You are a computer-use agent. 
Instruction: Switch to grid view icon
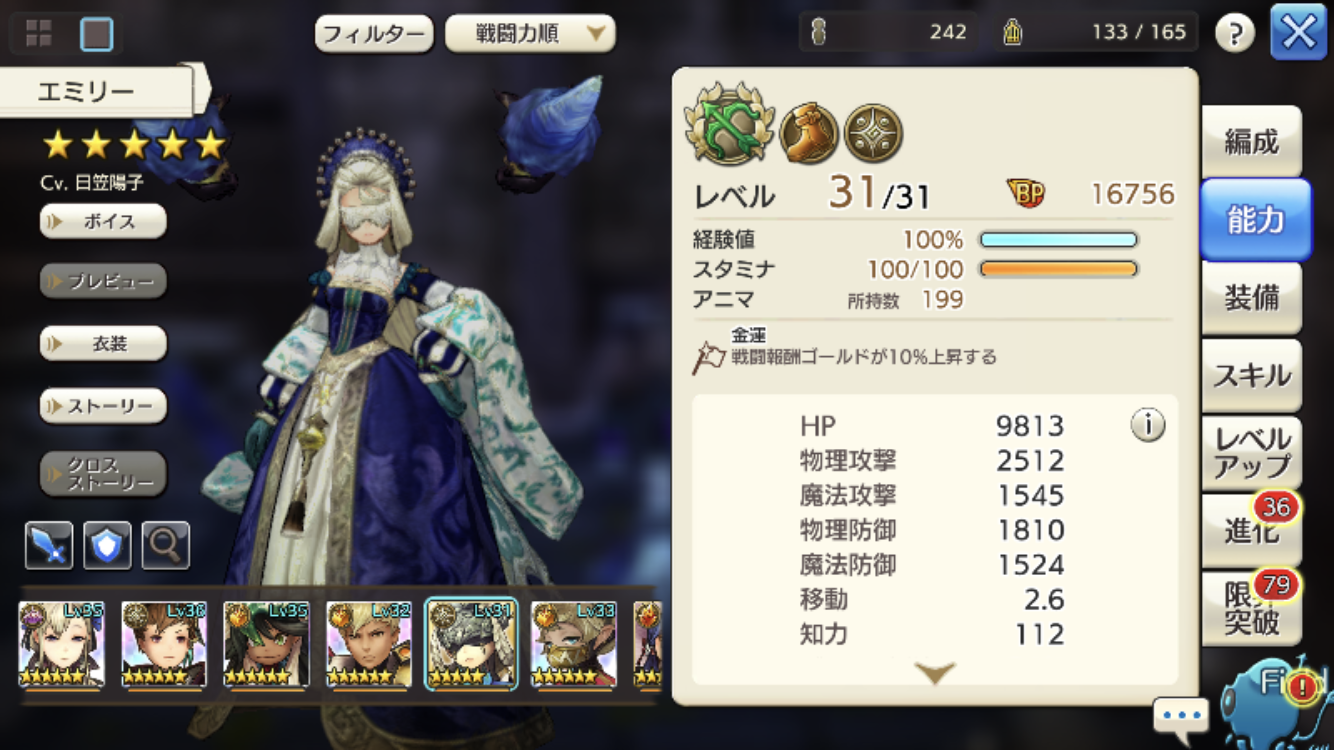[x=39, y=34]
